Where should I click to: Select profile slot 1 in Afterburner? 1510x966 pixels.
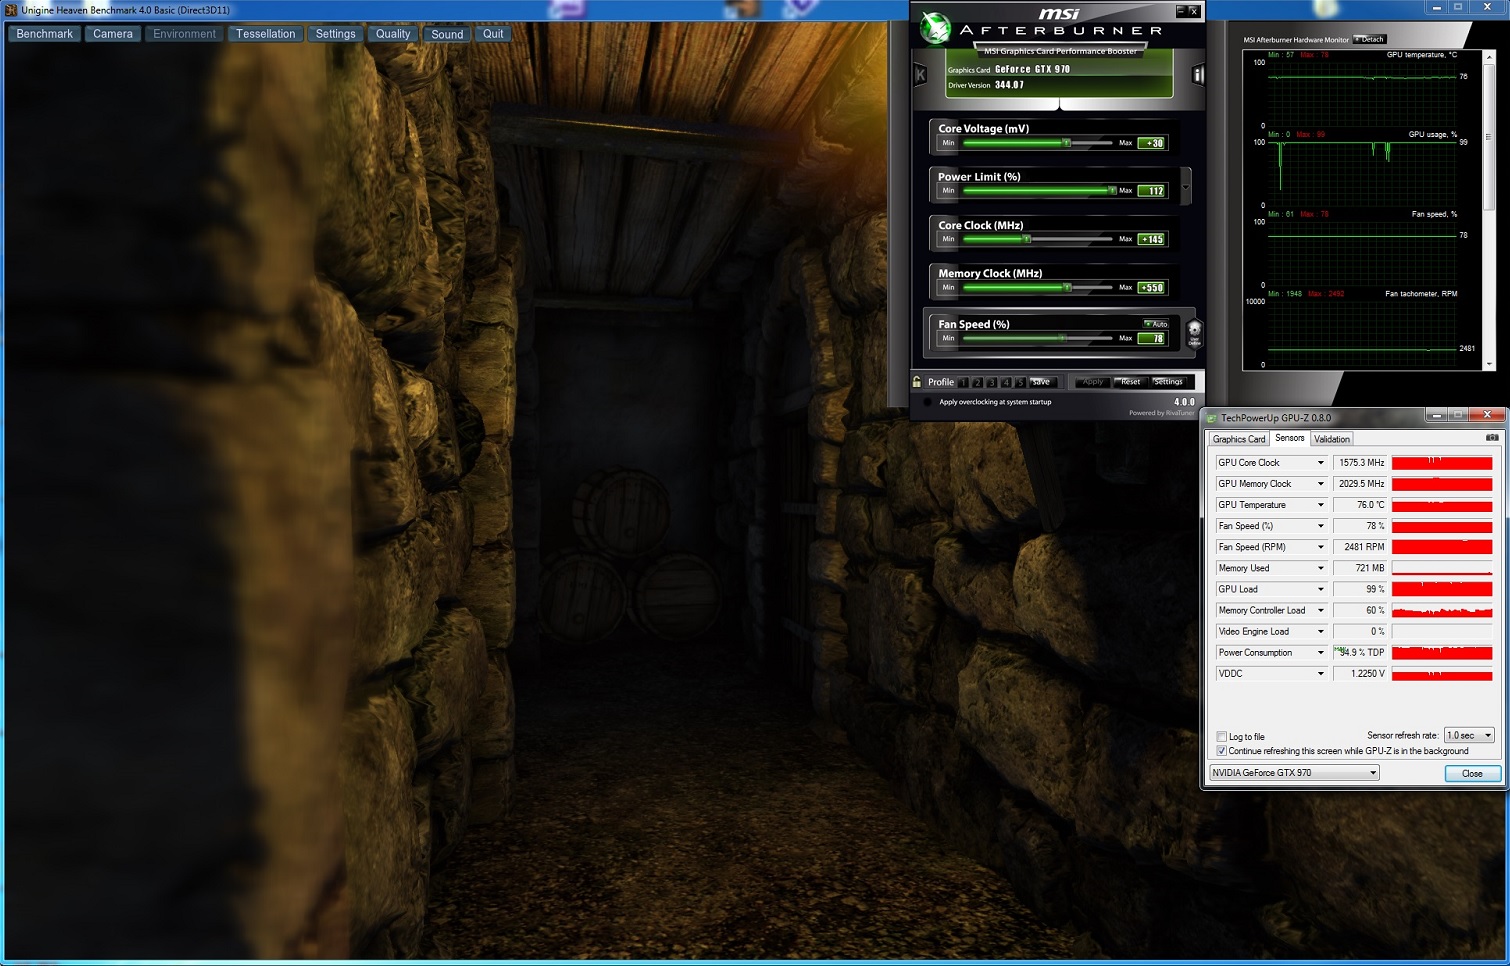[964, 382]
